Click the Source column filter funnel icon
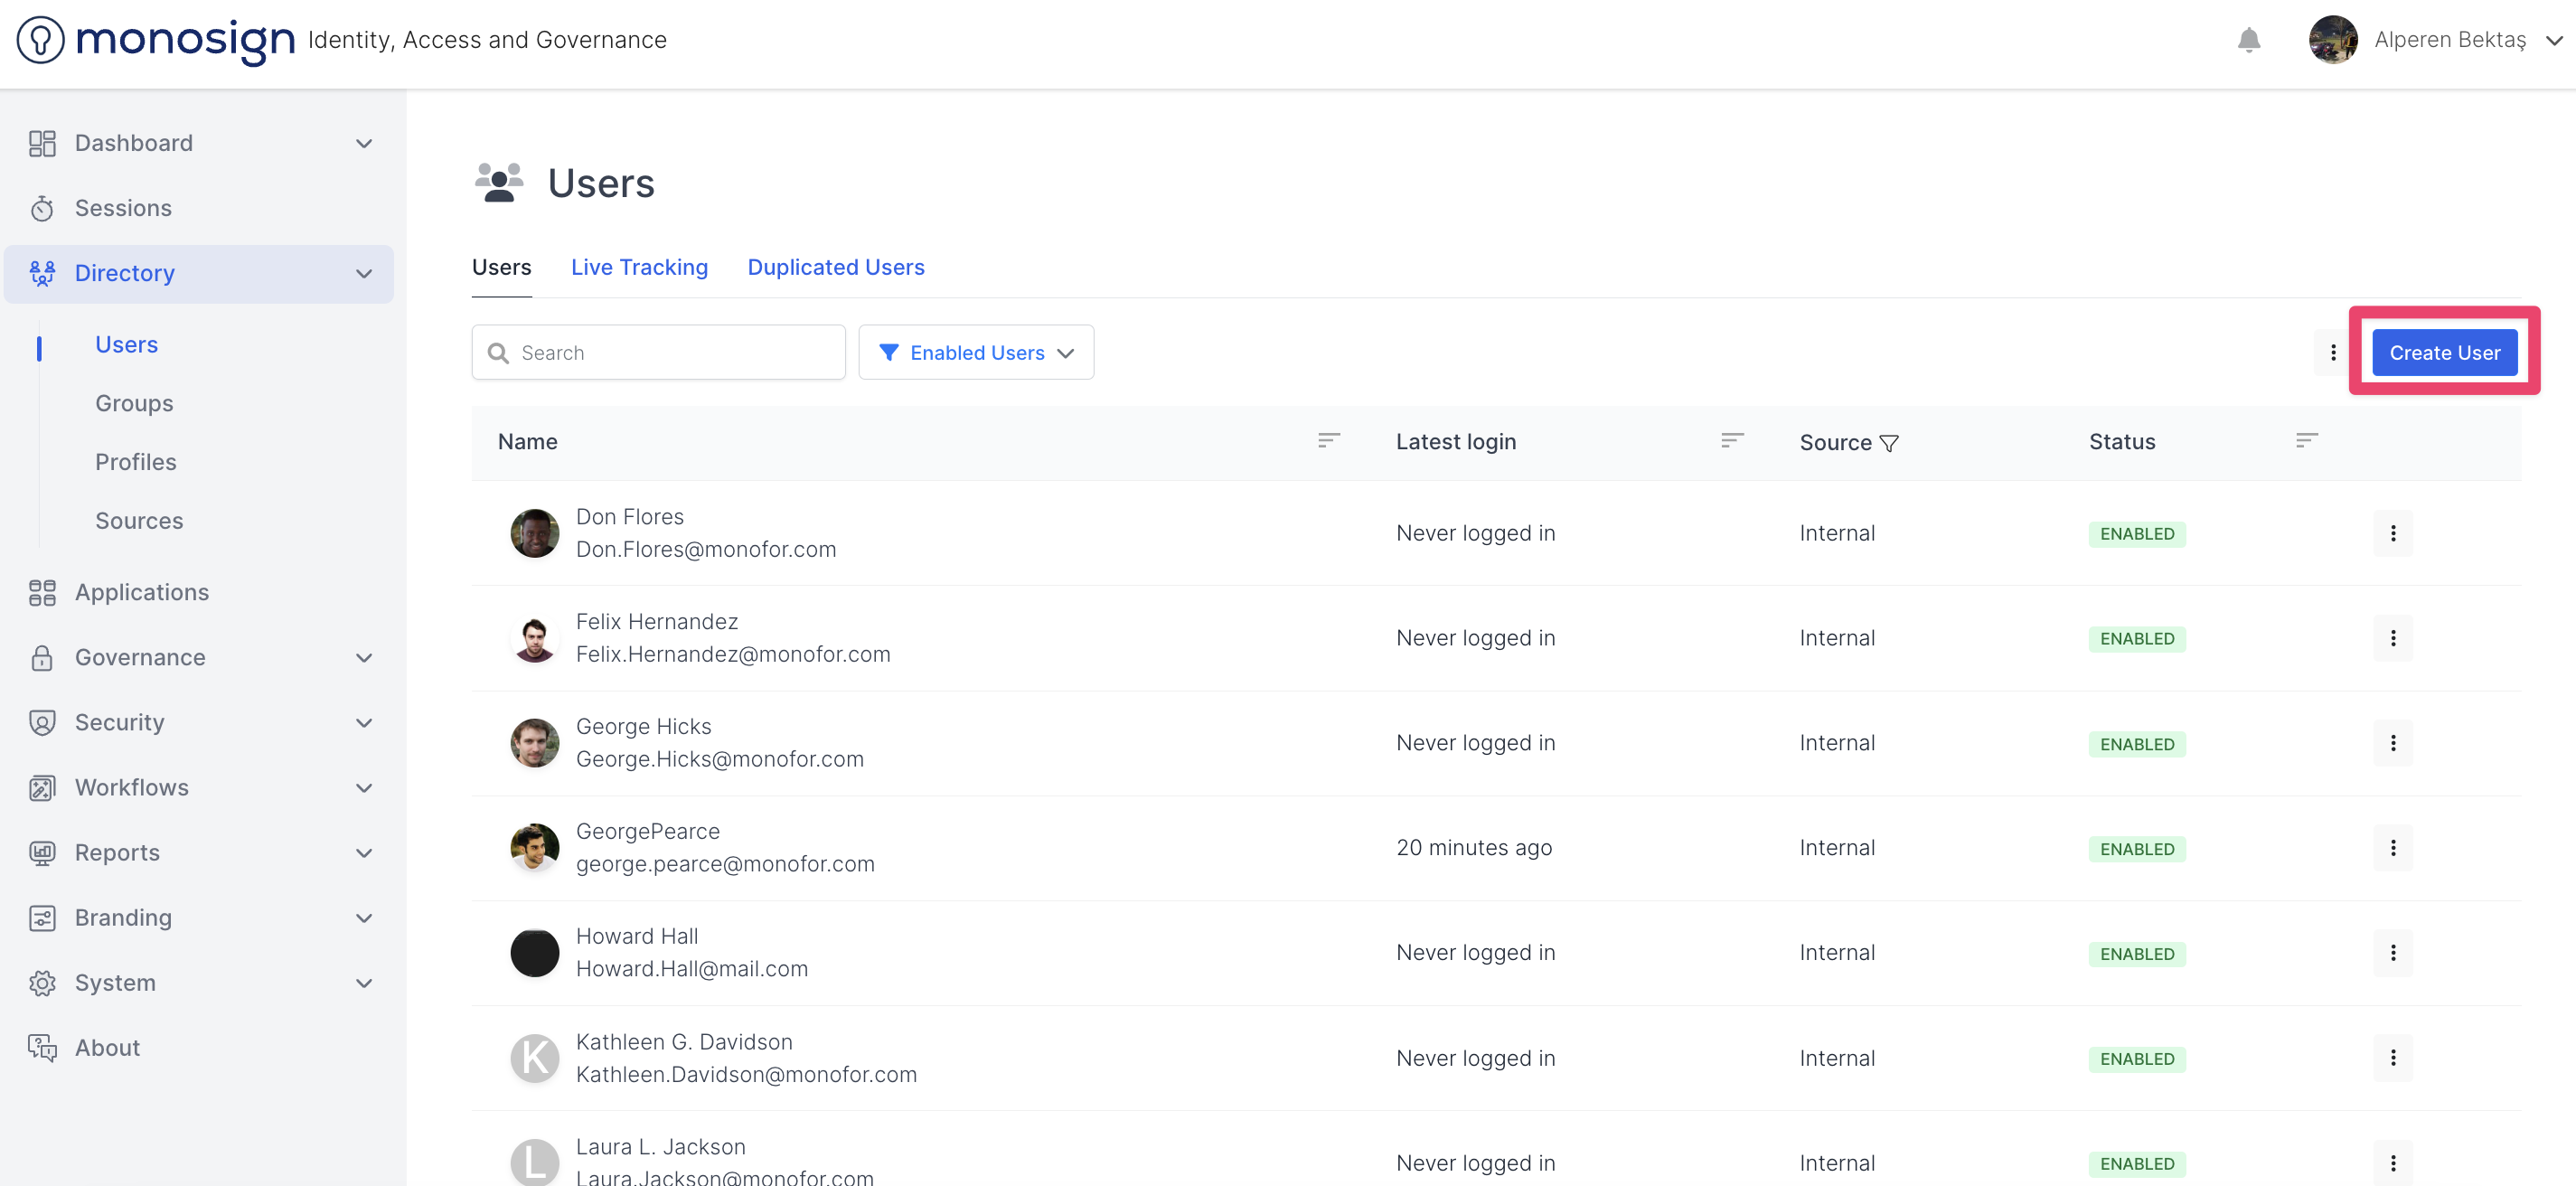Viewport: 2576px width, 1186px height. click(x=1888, y=443)
